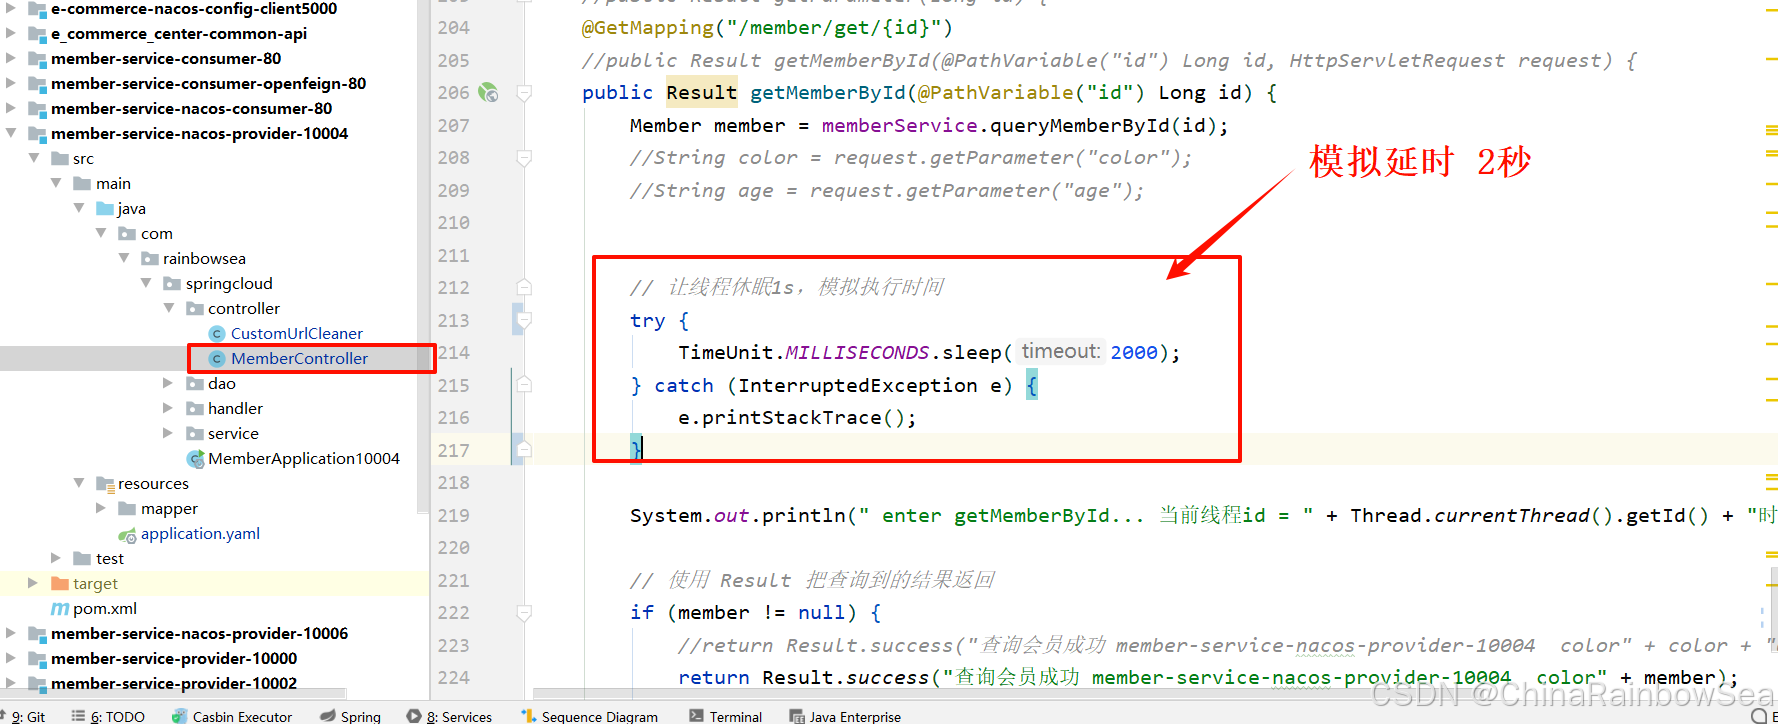Click the java source root folder icon
This screenshot has height=724, width=1778.
pyautogui.click(x=105, y=208)
